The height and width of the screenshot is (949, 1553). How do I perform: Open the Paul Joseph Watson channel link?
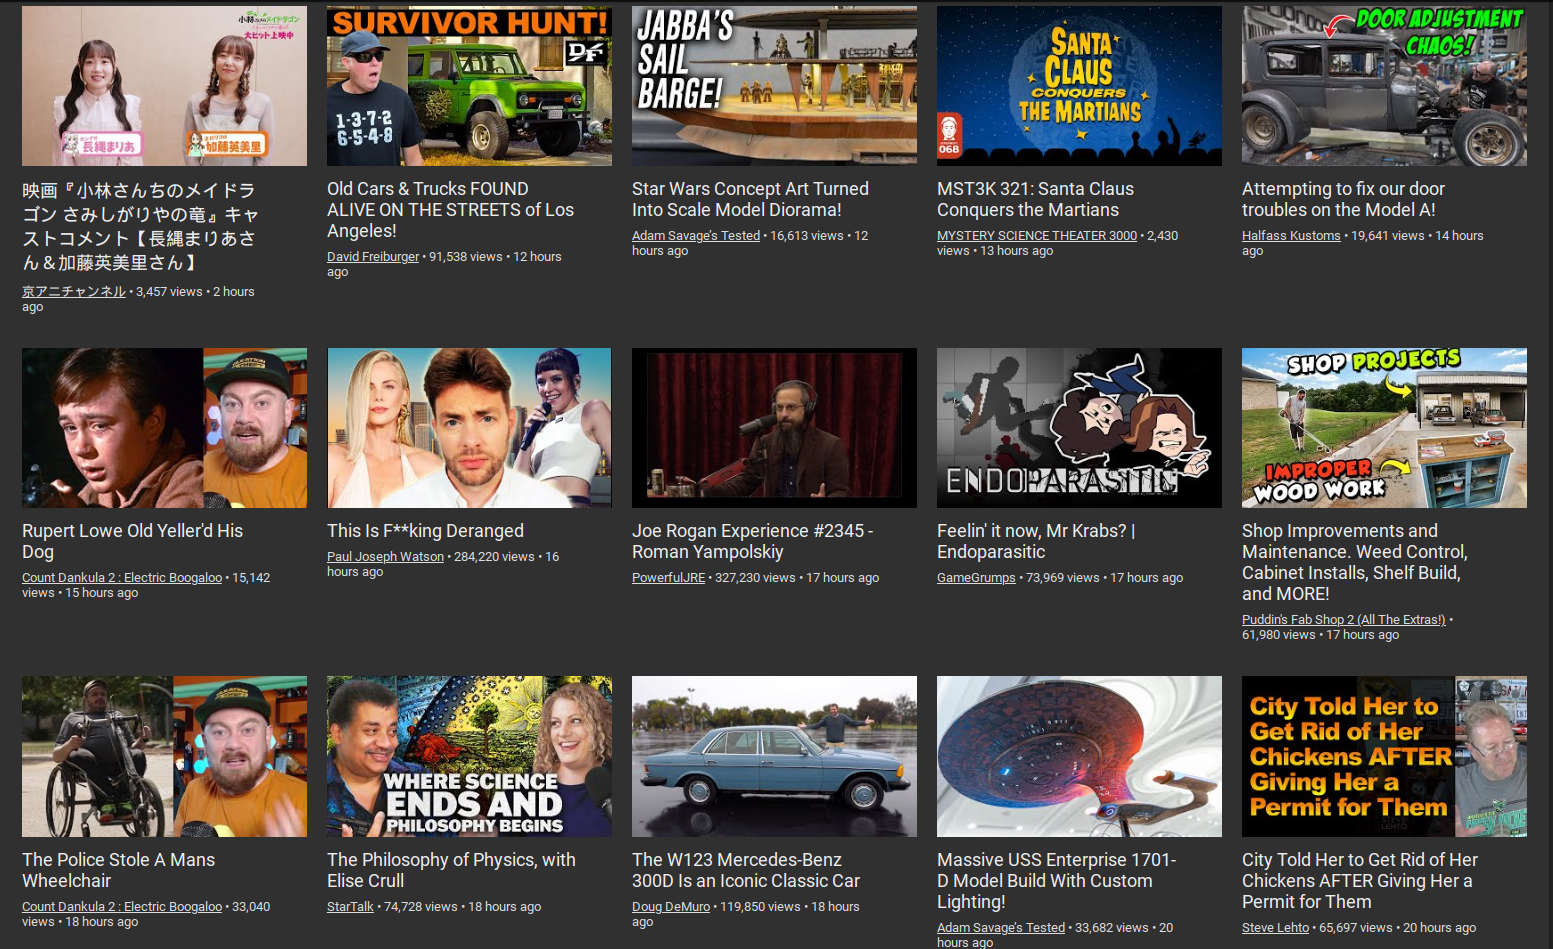pyautogui.click(x=385, y=557)
